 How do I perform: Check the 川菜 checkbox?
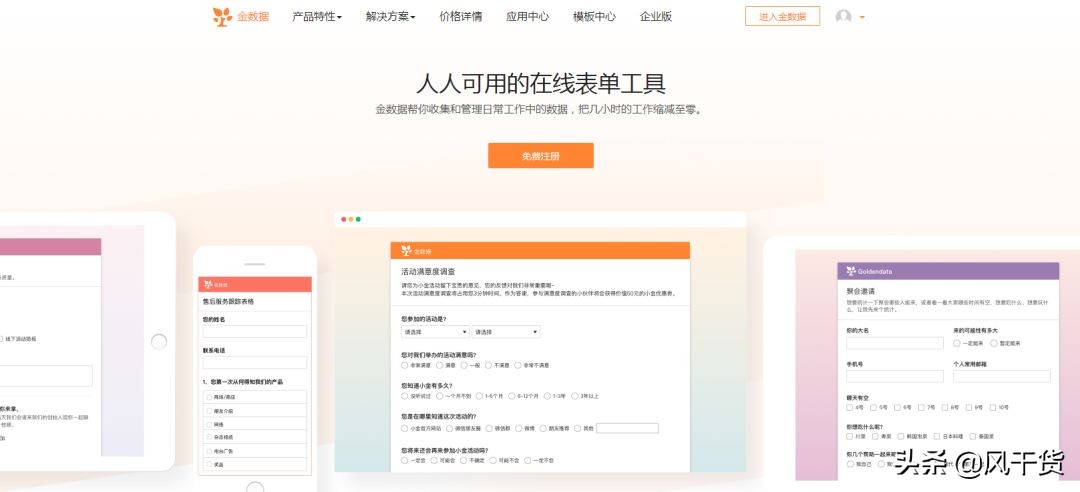click(x=850, y=436)
